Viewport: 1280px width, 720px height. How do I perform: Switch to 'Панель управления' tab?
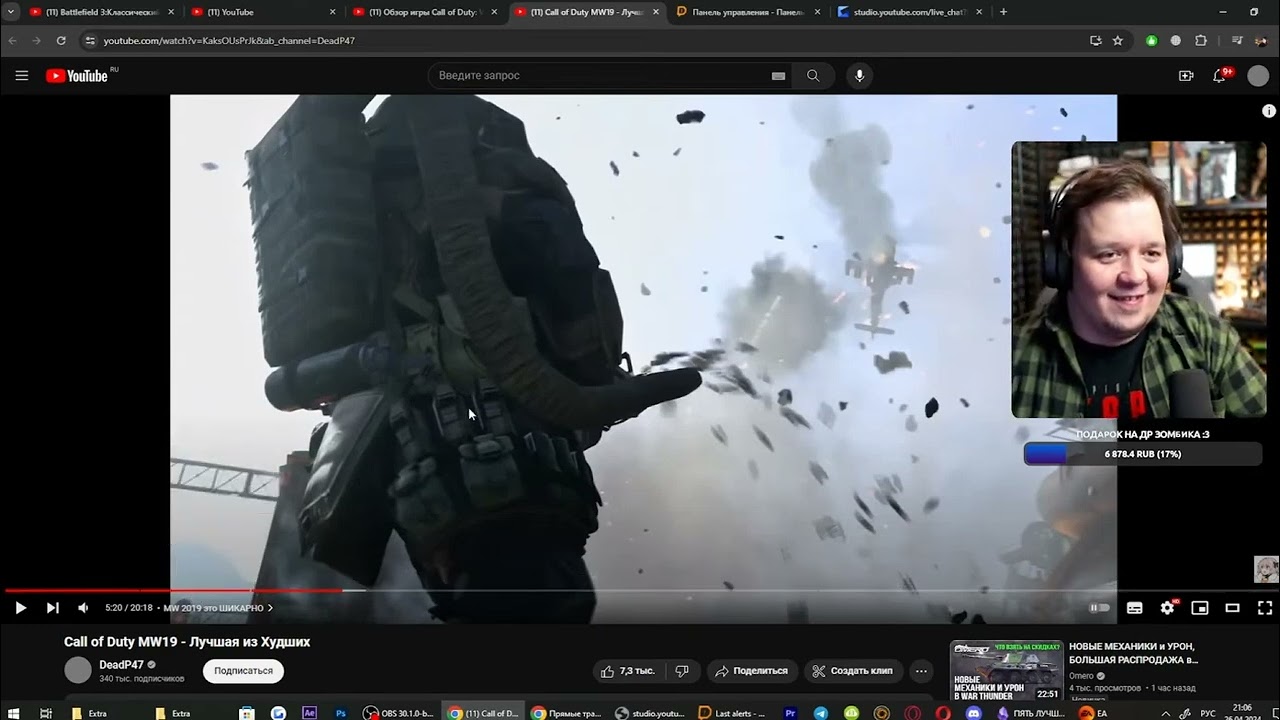pyautogui.click(x=747, y=12)
